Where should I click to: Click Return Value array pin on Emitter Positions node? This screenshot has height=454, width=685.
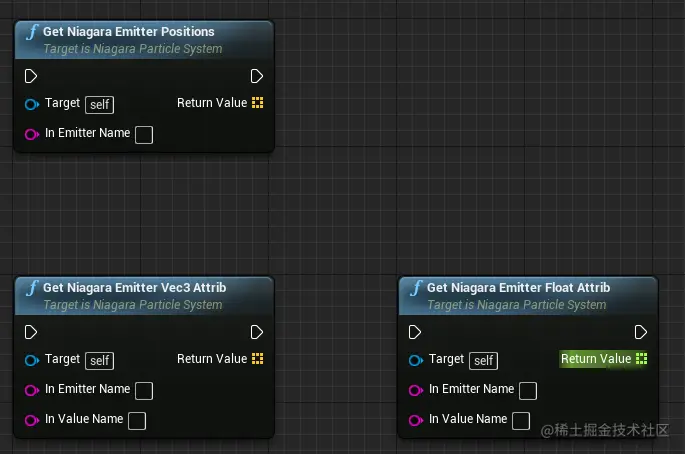coord(258,103)
